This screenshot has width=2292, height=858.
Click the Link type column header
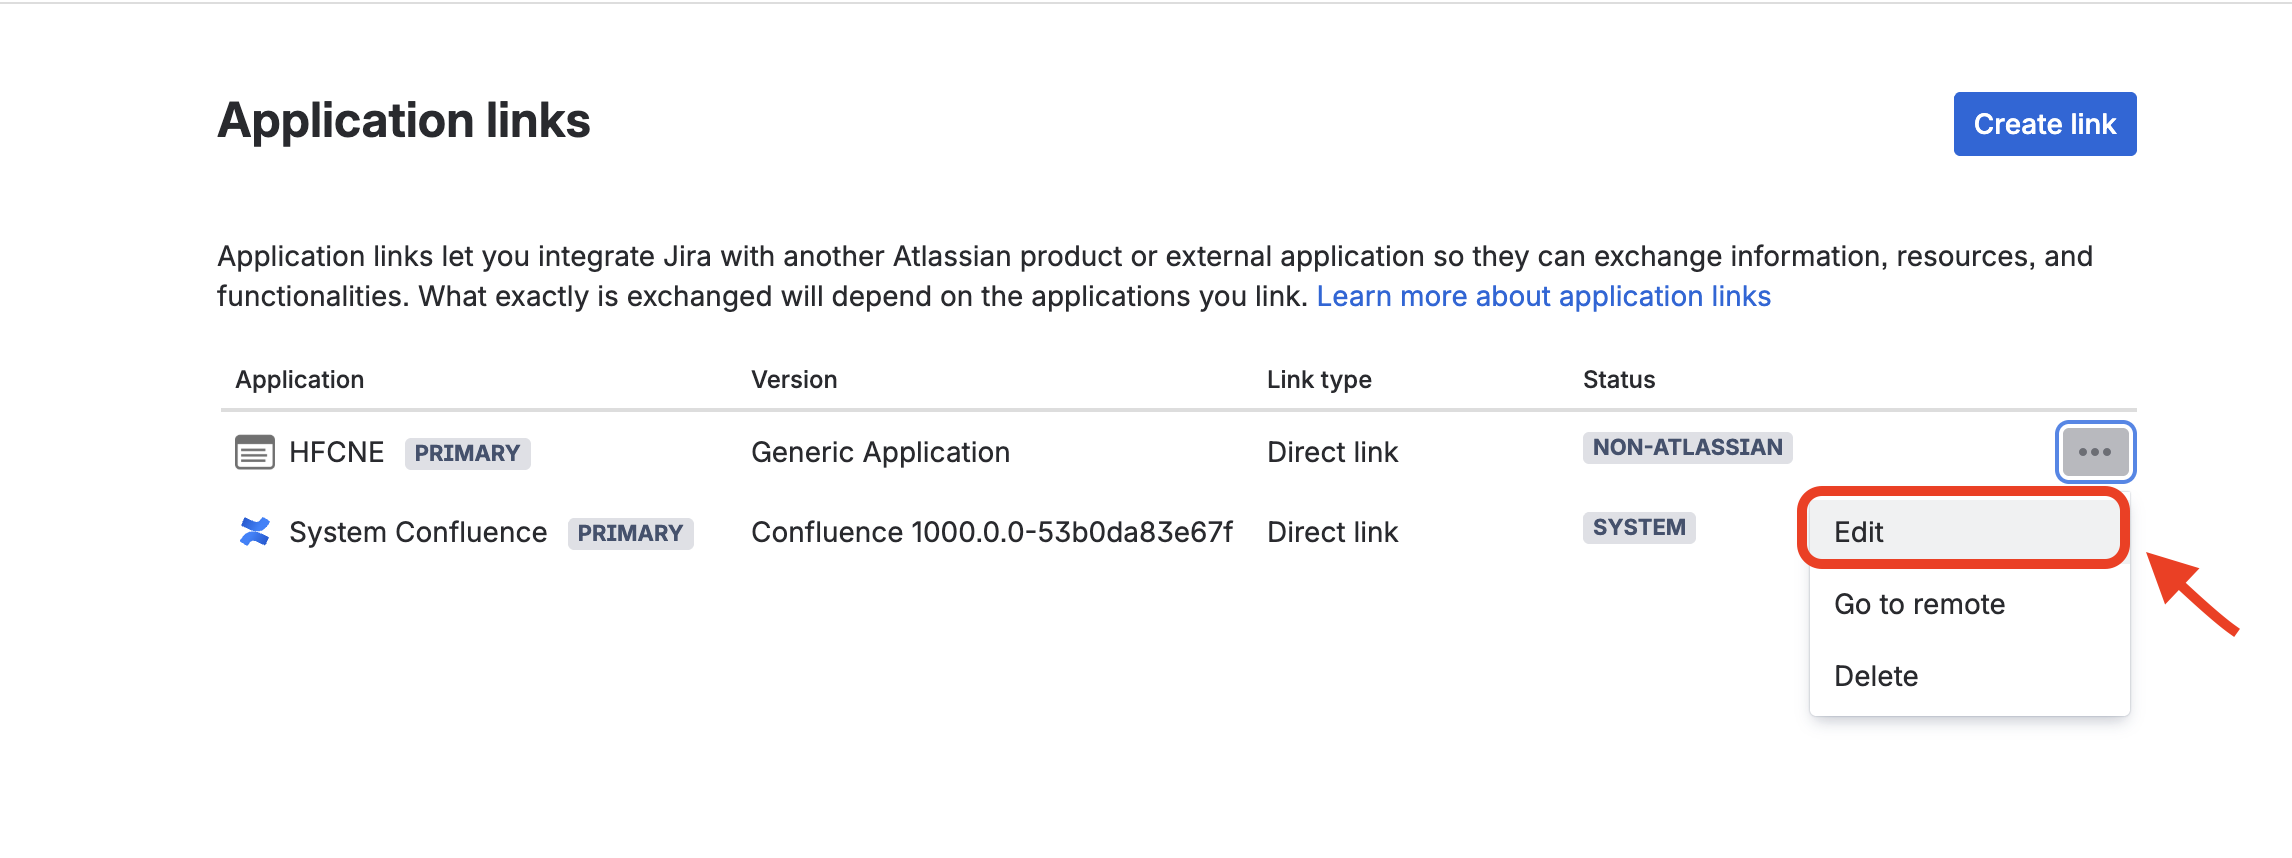tap(1319, 380)
